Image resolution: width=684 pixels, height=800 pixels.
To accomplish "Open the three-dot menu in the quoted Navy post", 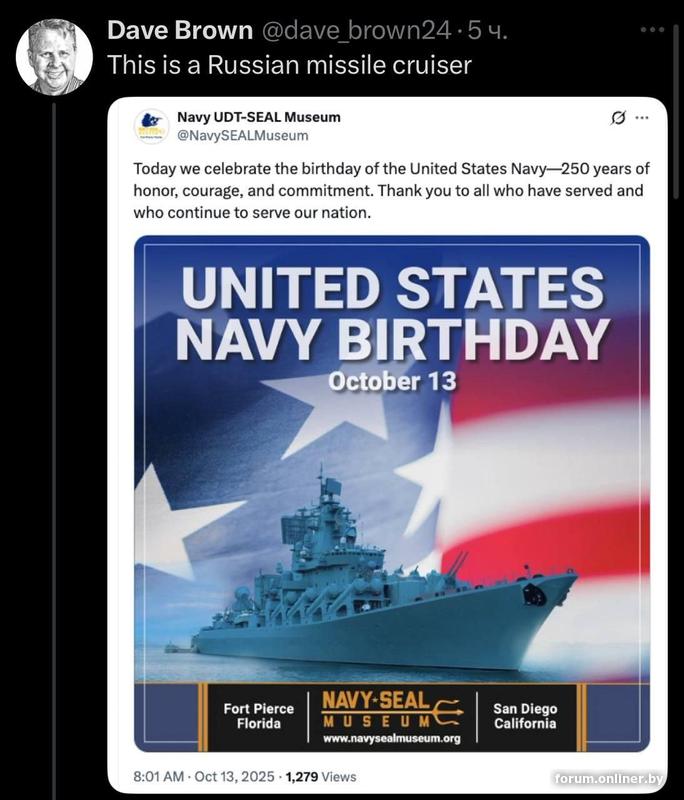I will (x=642, y=119).
